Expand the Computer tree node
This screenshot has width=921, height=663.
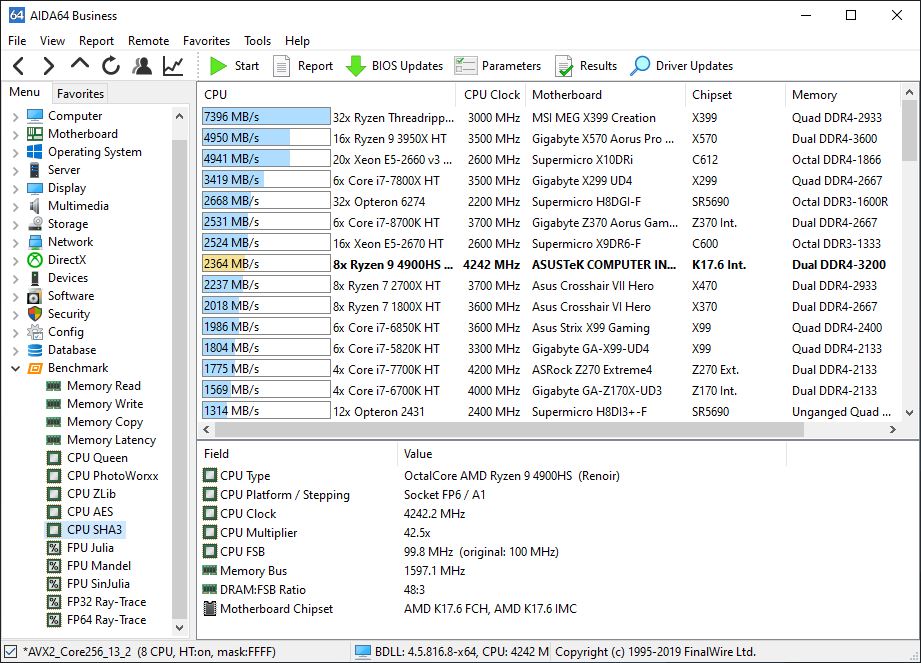point(15,116)
